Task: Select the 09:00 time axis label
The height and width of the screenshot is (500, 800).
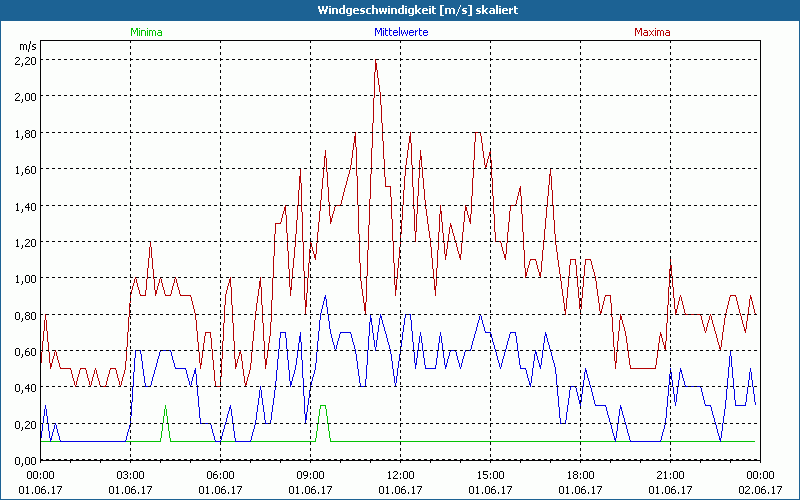Action: point(310,475)
